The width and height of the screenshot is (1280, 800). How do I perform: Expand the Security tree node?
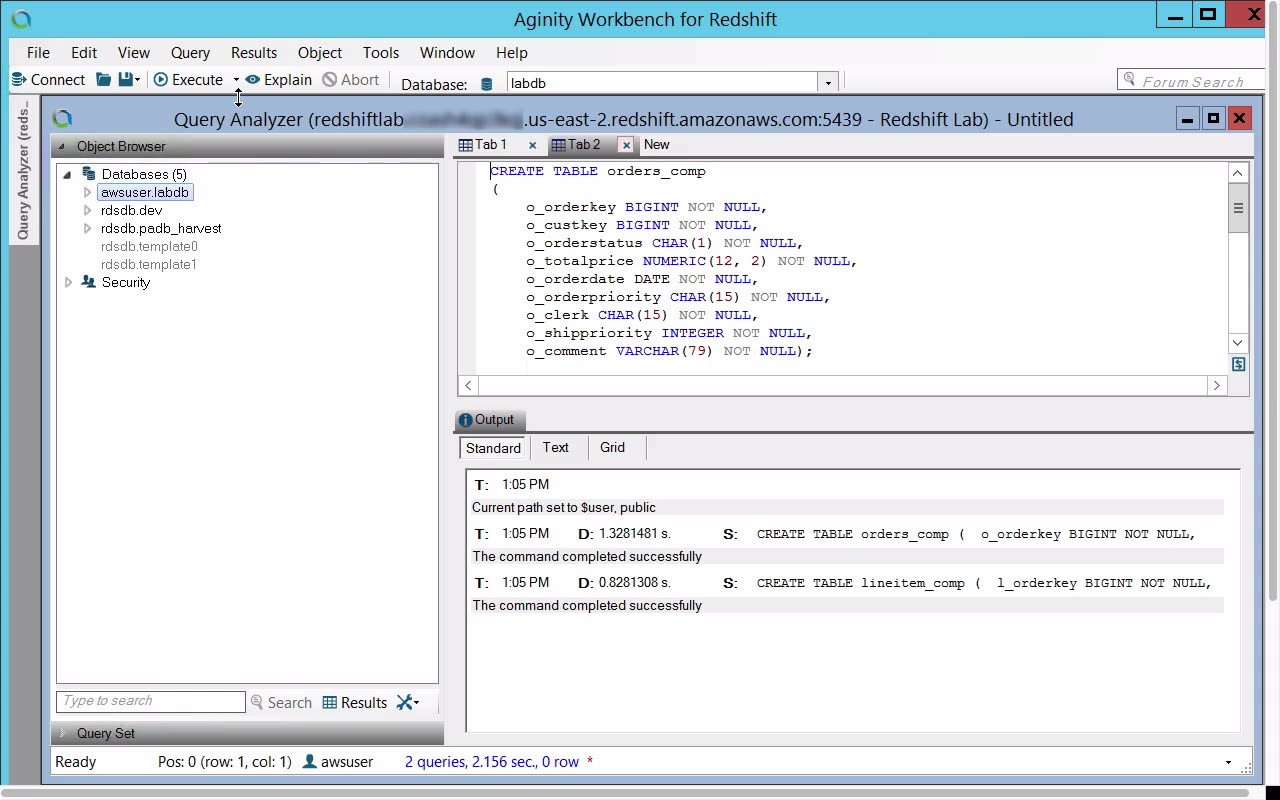click(x=68, y=283)
